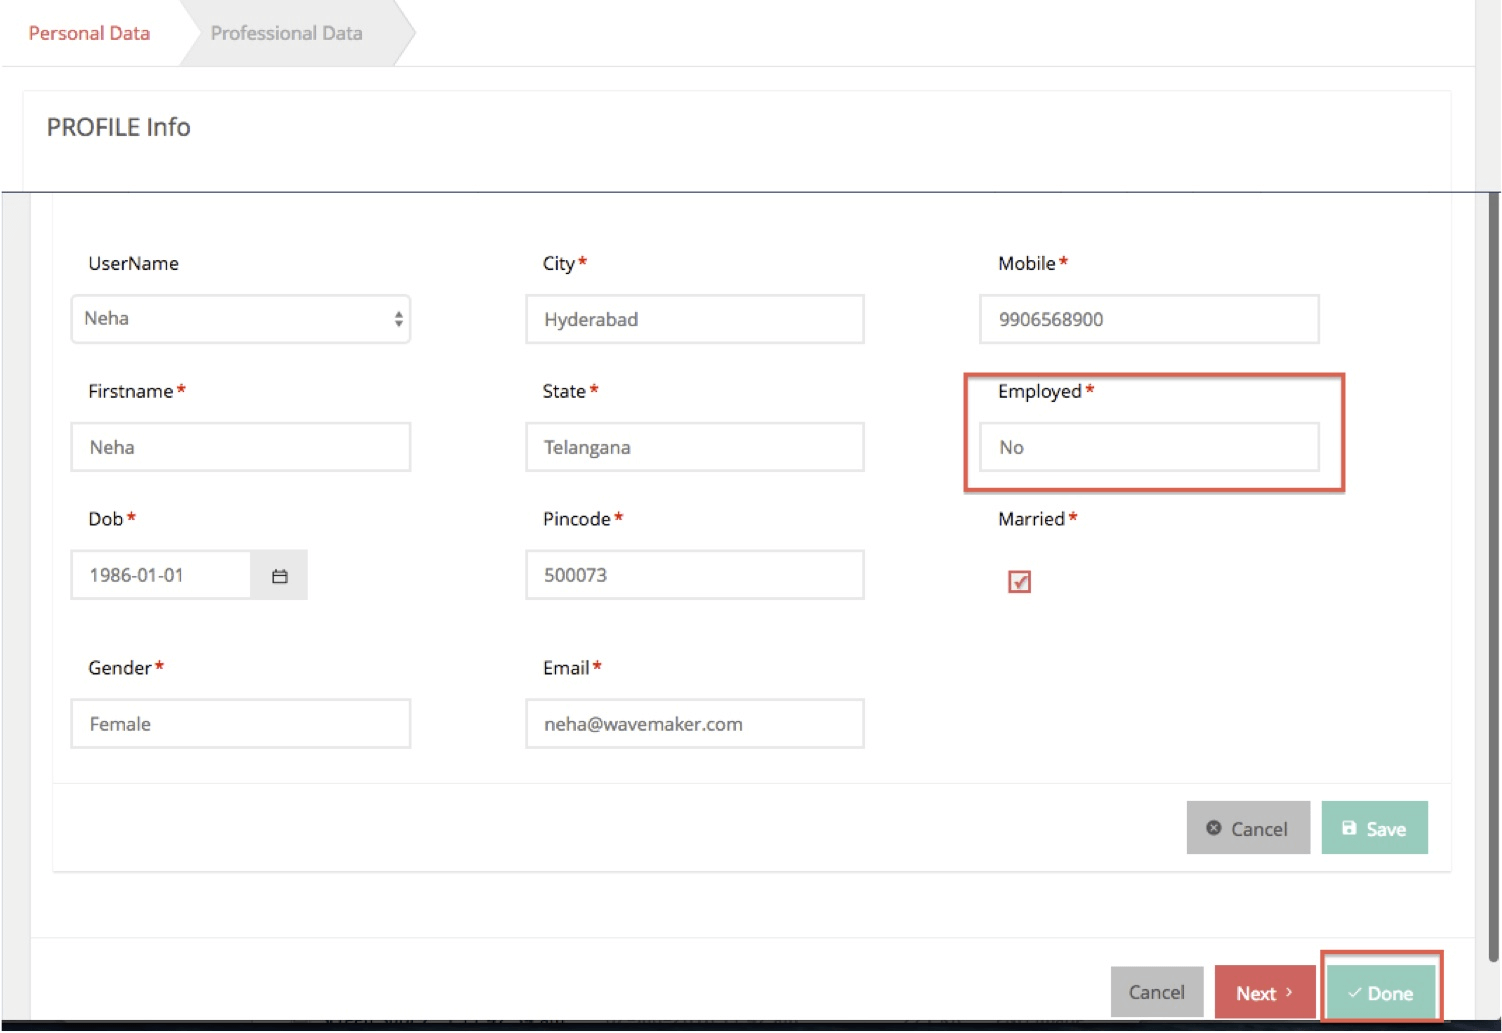Click the State input box
Viewport: 1502px width, 1033px height.
(x=694, y=447)
